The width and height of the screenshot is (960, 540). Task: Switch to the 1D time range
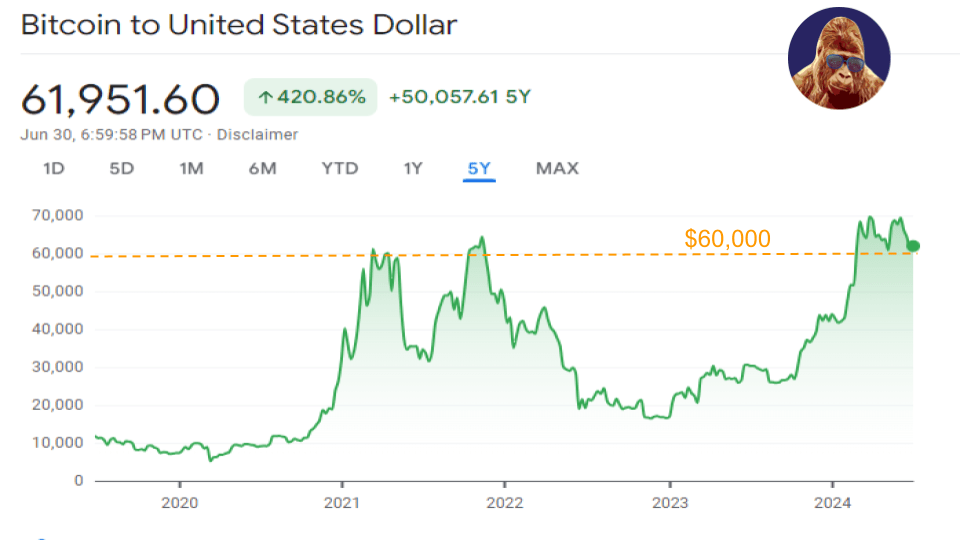tap(54, 168)
